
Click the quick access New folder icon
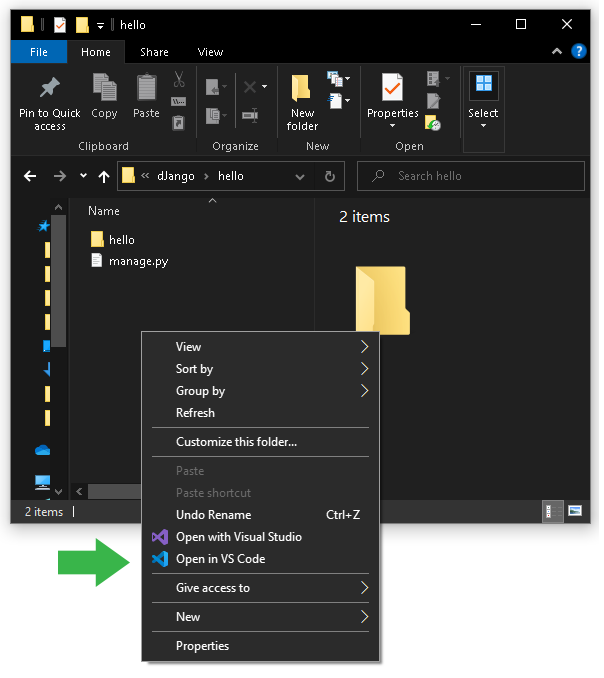click(83, 26)
